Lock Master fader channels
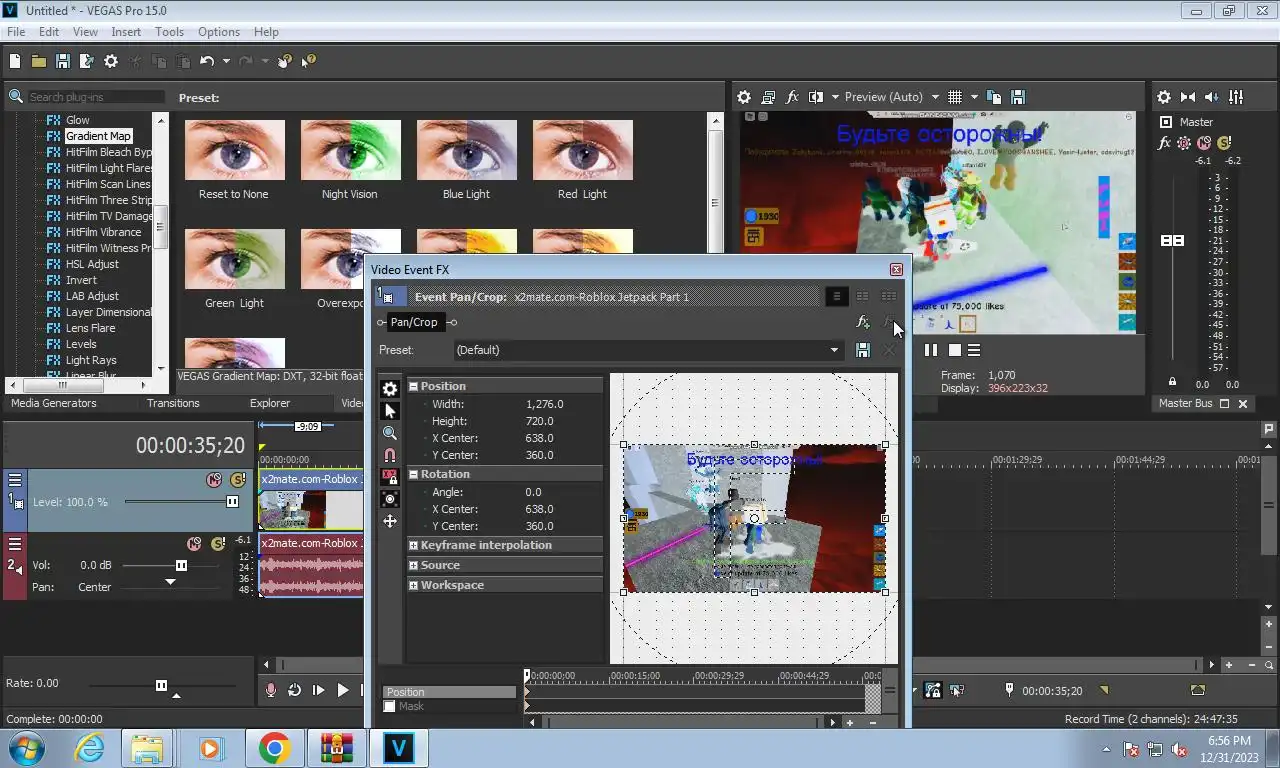1280x768 pixels. pos(1172,382)
